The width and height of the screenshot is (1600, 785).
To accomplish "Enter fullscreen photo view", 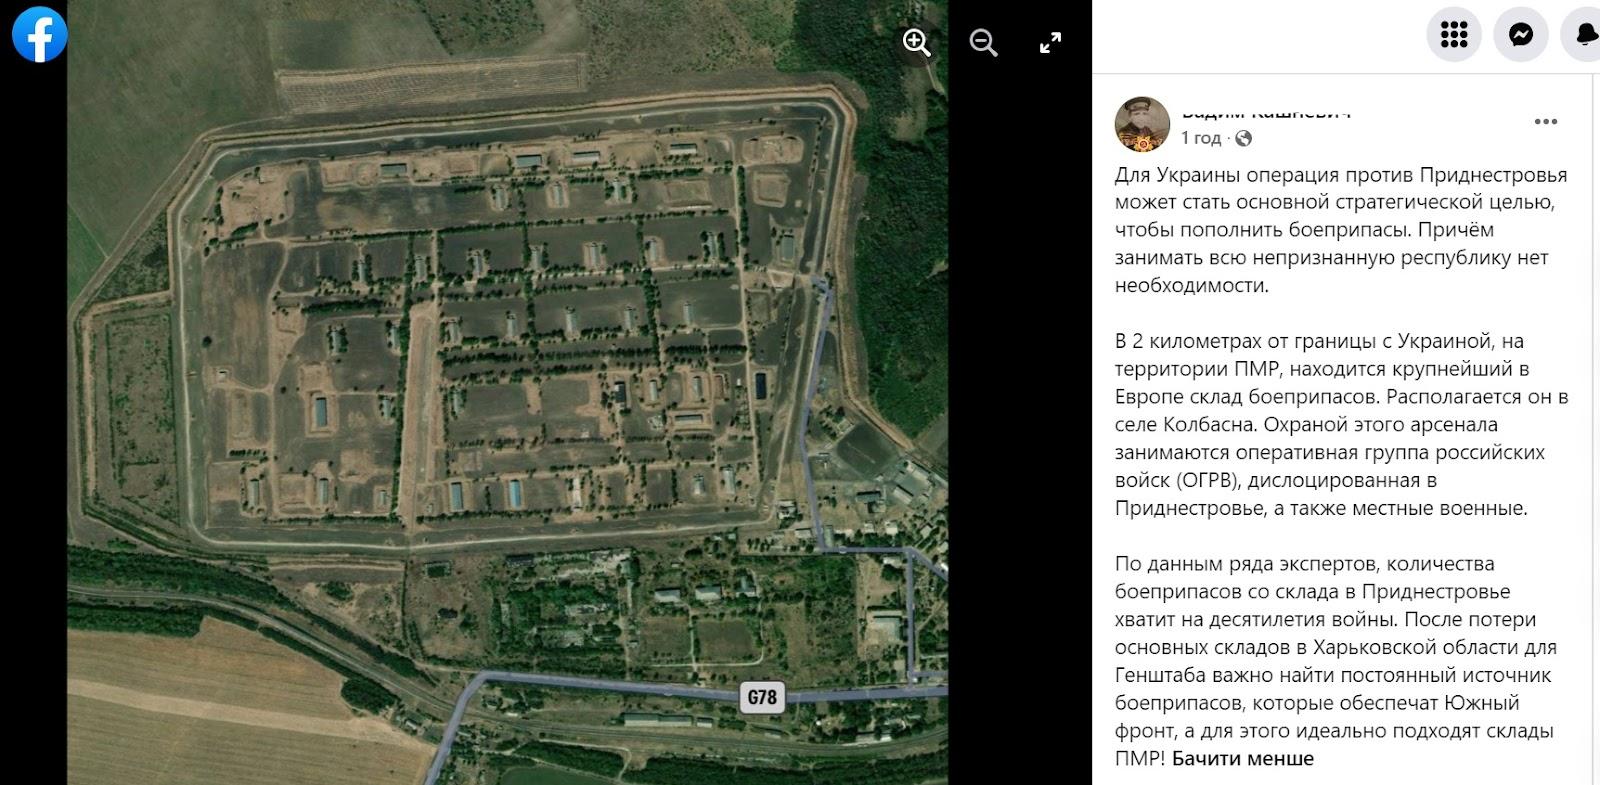I will click(1050, 43).
